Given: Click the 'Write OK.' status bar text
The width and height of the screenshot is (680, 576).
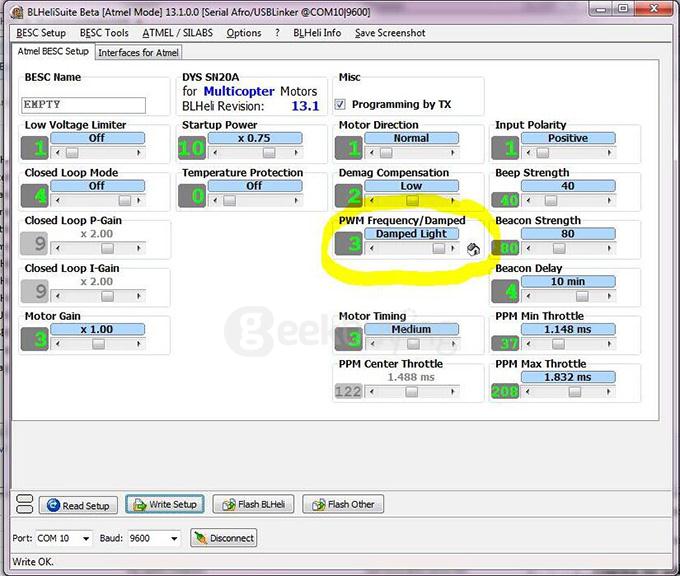Looking at the screenshot, I should [33, 562].
